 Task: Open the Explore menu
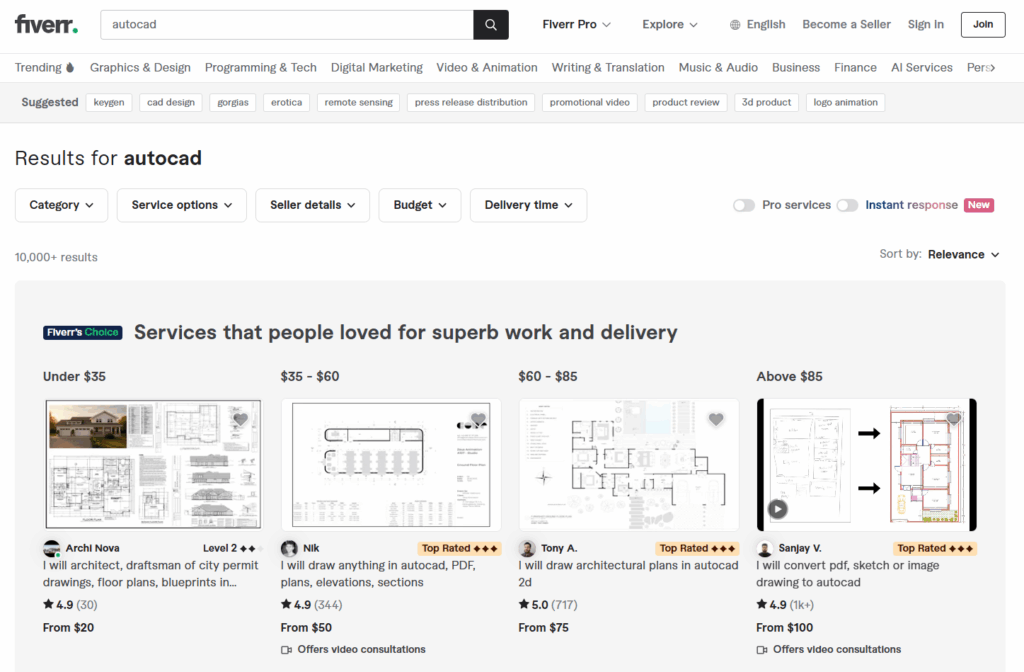click(x=669, y=24)
